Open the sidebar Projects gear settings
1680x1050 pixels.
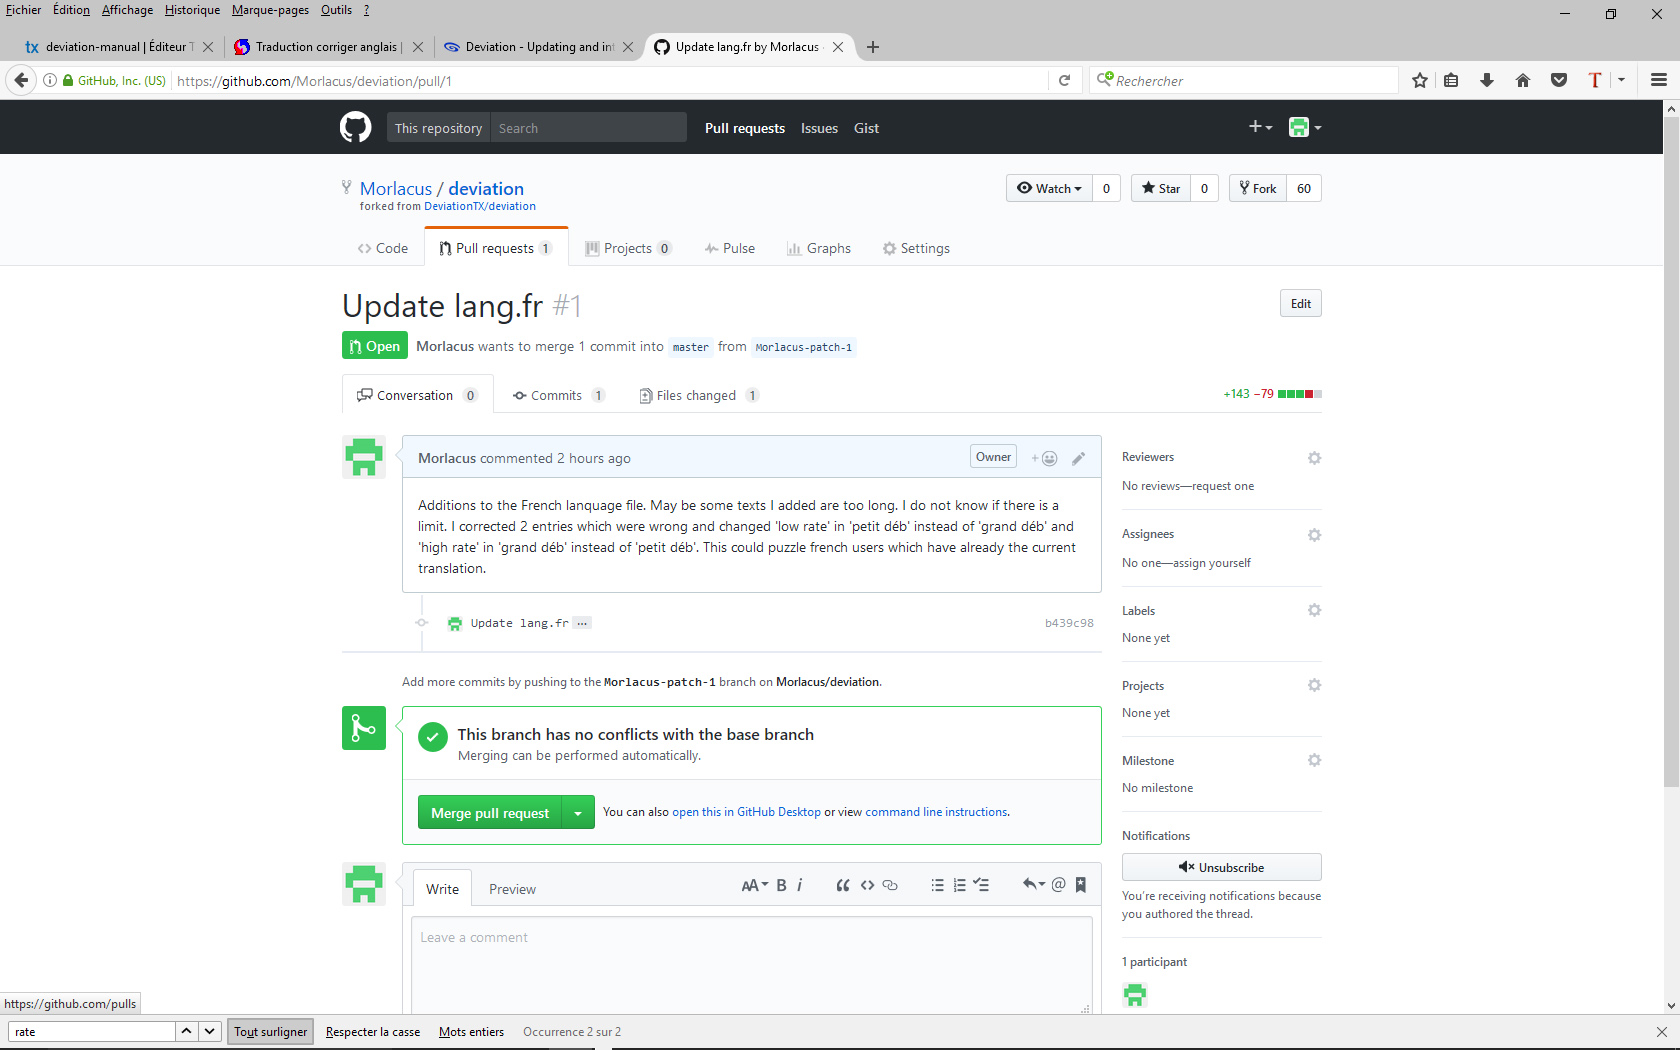(1314, 685)
